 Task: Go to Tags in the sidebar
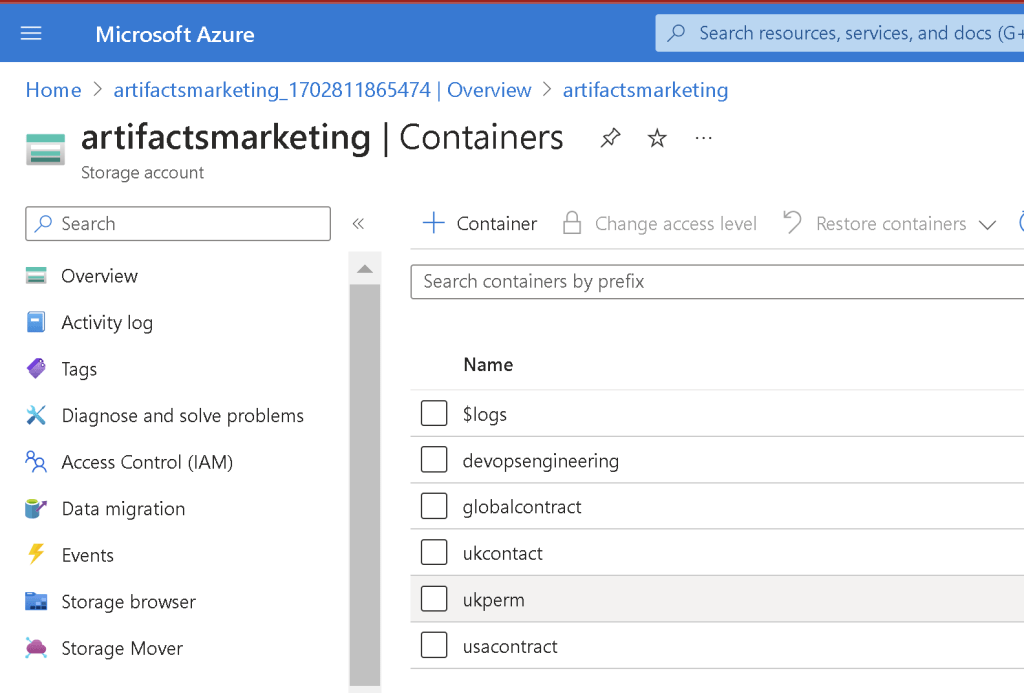coord(79,369)
